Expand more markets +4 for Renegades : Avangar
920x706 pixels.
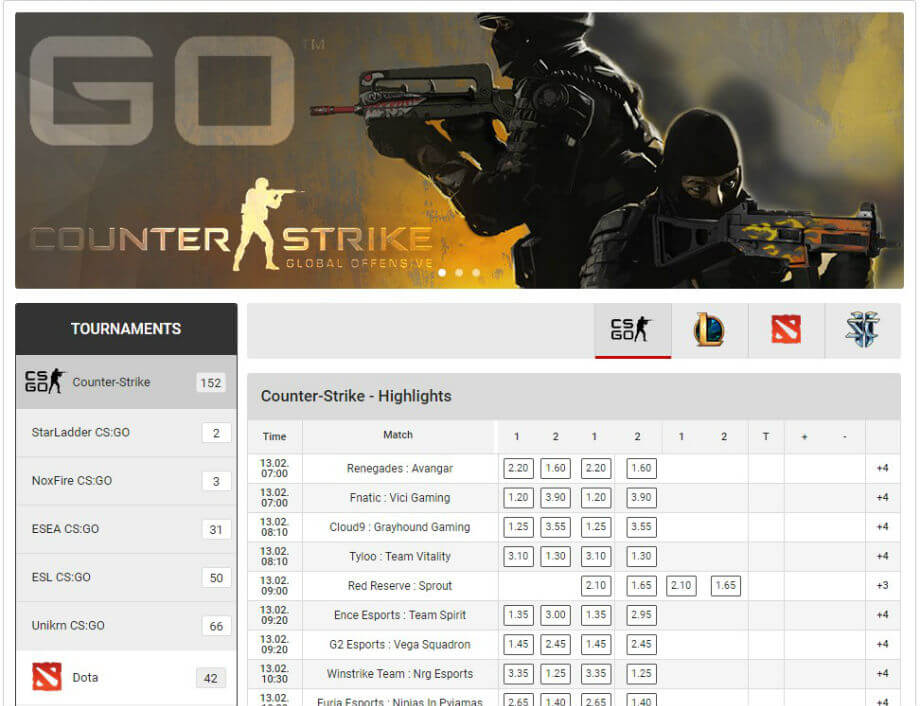click(x=882, y=468)
